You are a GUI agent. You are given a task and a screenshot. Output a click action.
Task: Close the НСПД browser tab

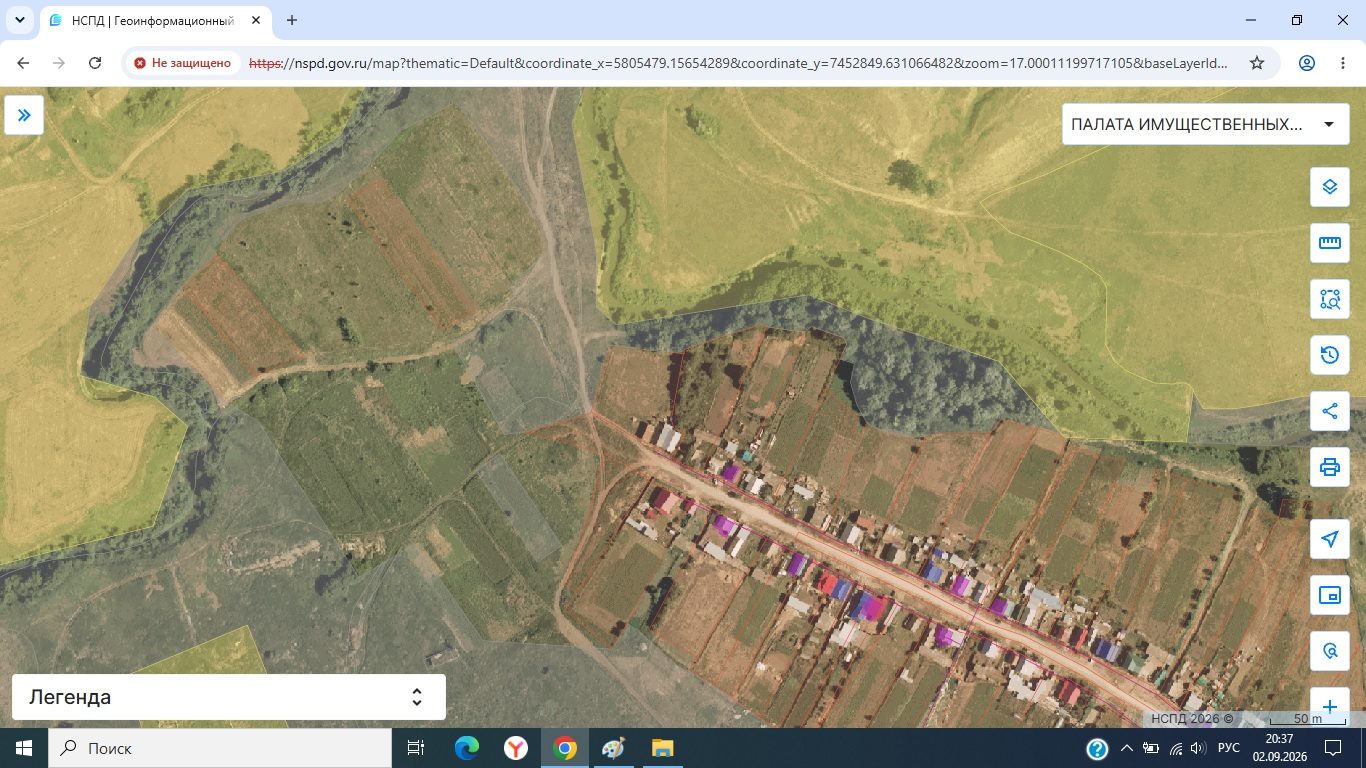pos(255,20)
